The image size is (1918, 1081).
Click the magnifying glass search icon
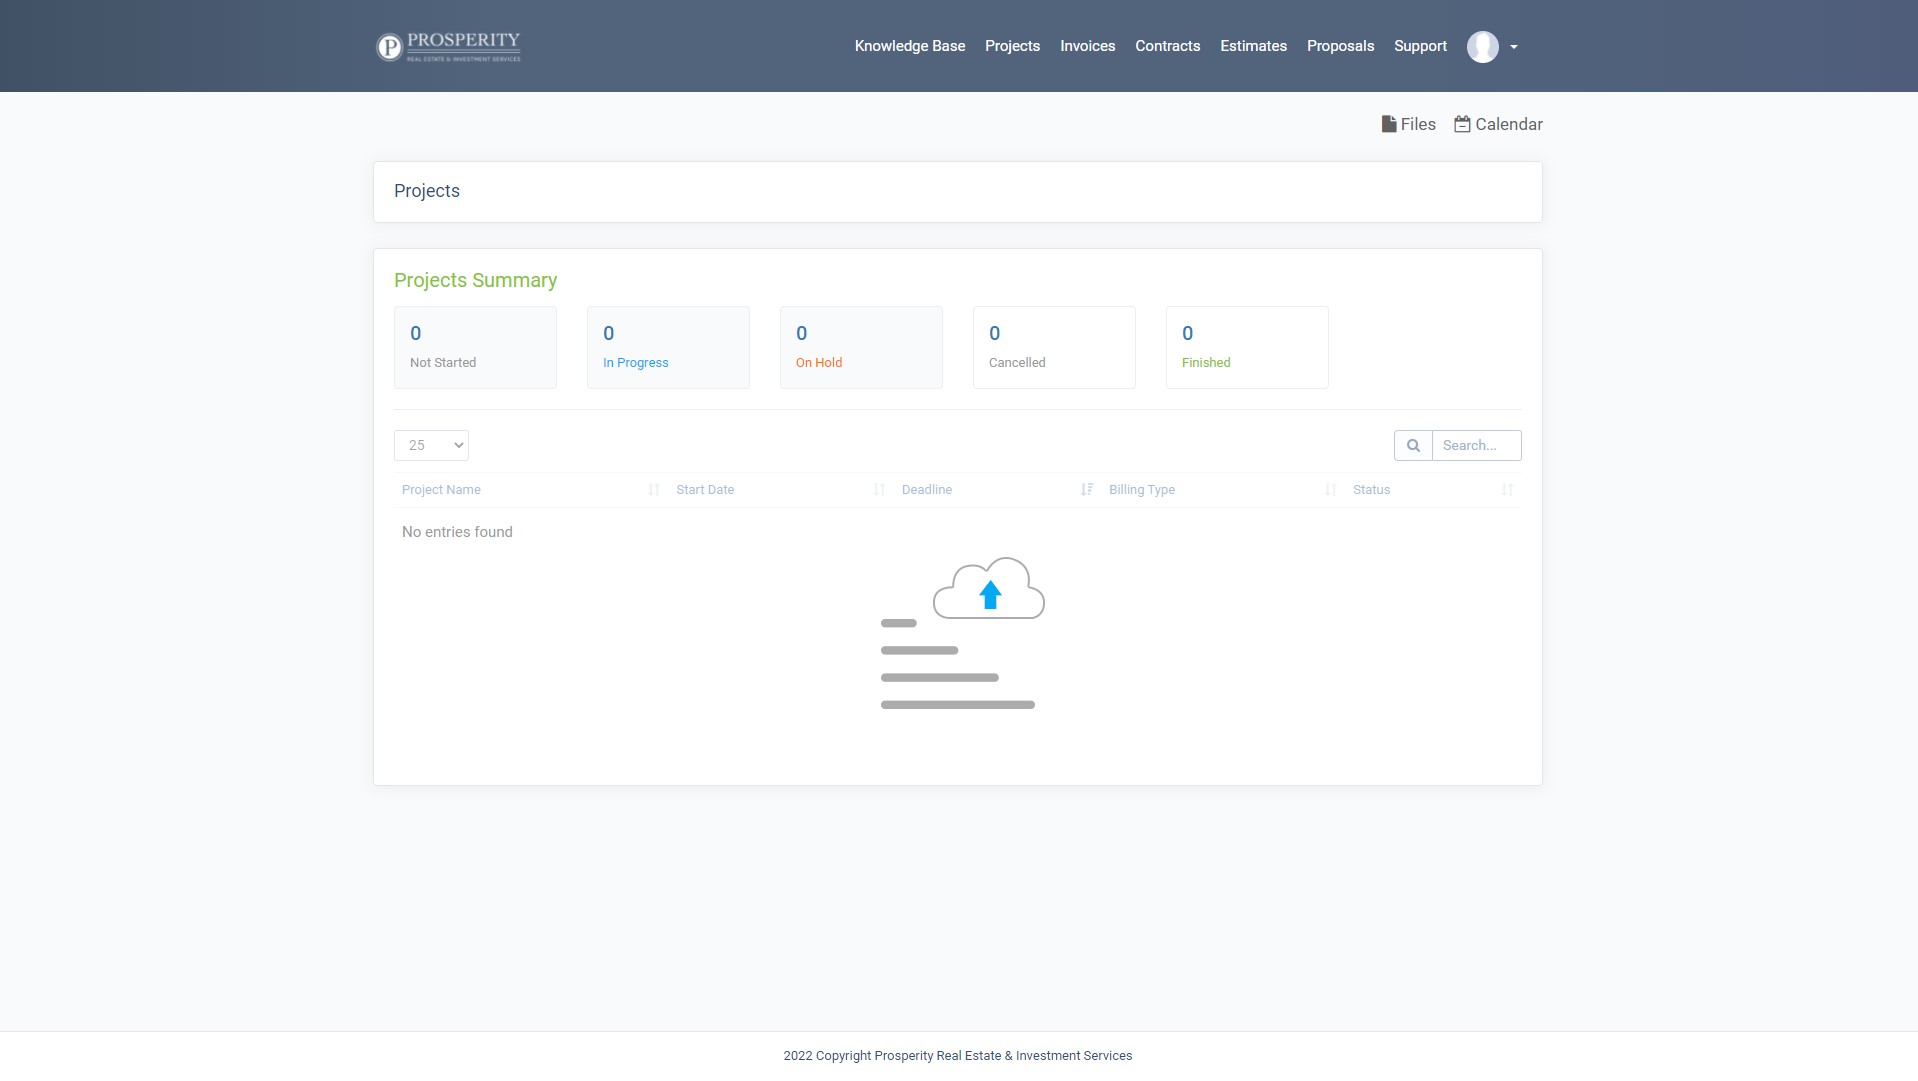(1413, 446)
